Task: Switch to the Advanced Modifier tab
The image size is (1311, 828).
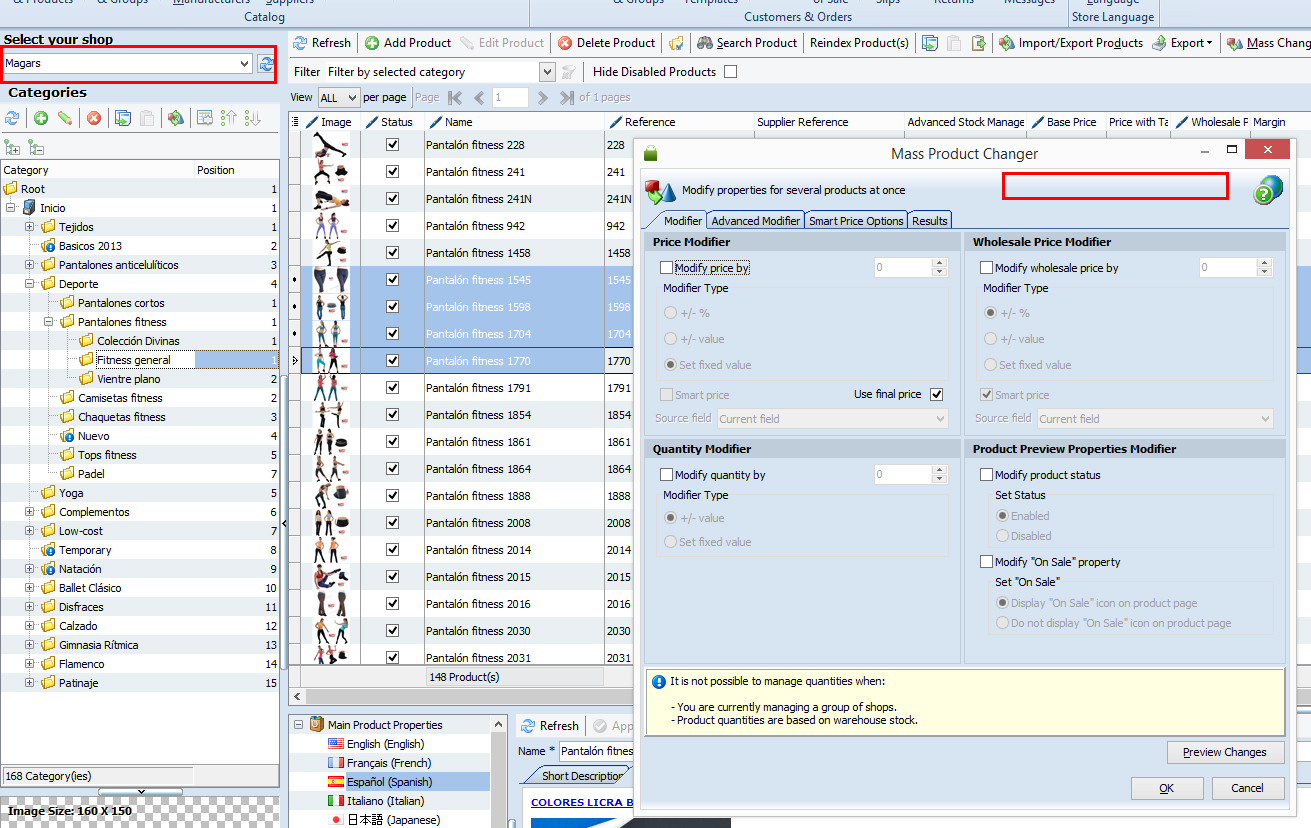Action: pos(756,221)
